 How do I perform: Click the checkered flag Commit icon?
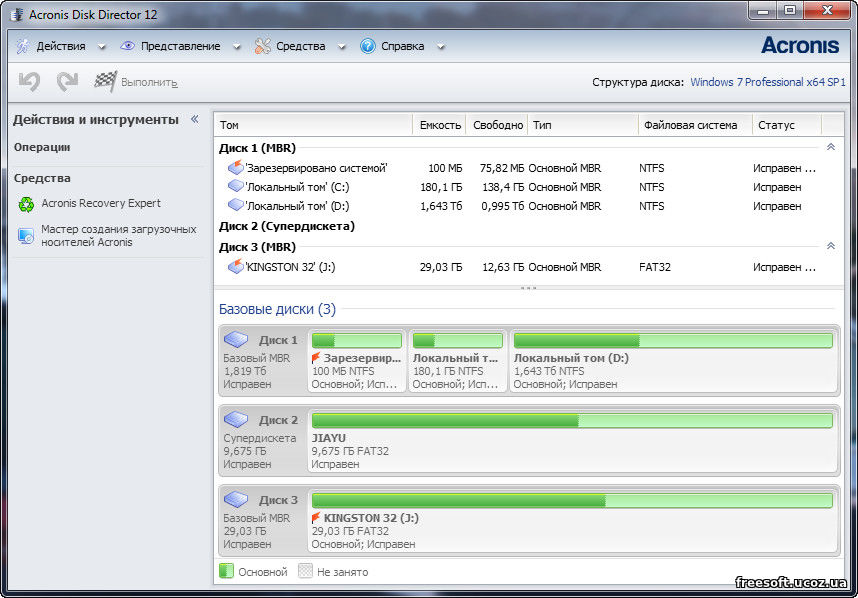pyautogui.click(x=105, y=82)
